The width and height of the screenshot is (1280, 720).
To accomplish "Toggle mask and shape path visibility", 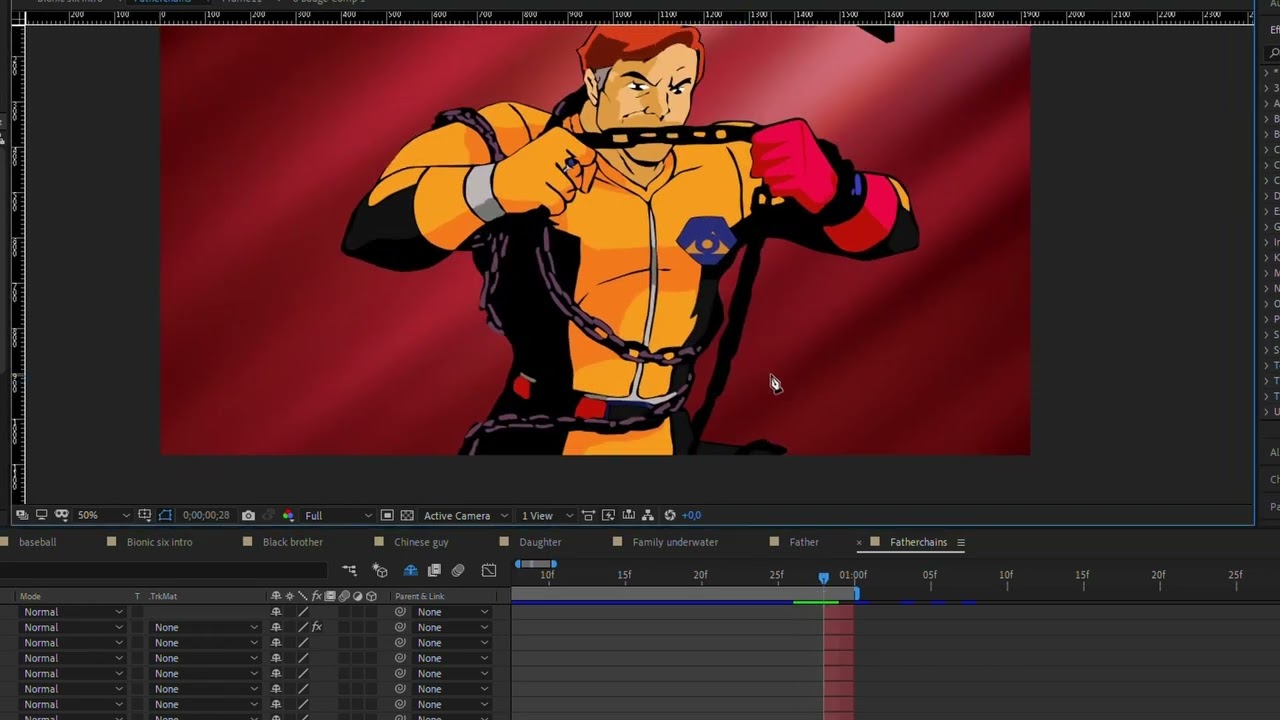I will tap(165, 515).
